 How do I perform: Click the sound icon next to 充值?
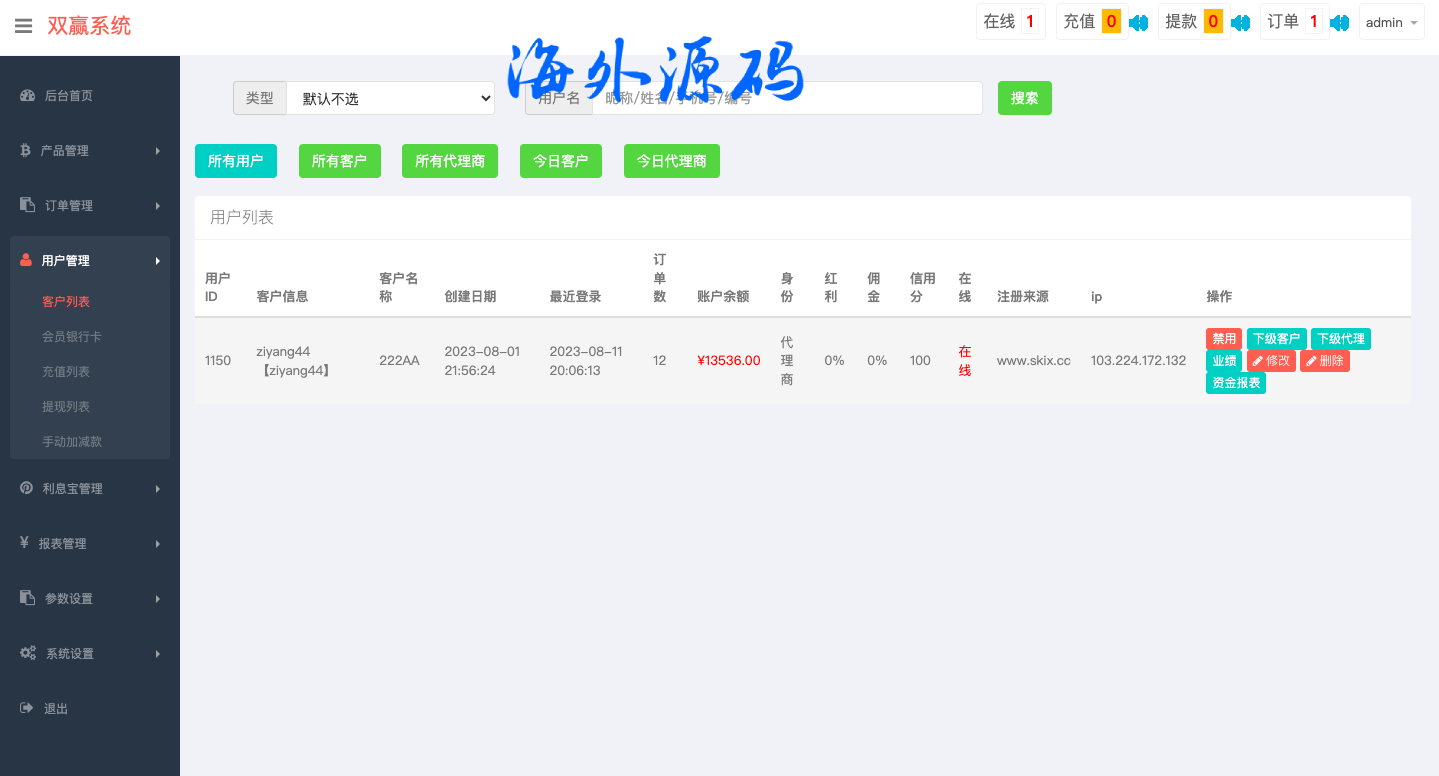coord(1138,22)
